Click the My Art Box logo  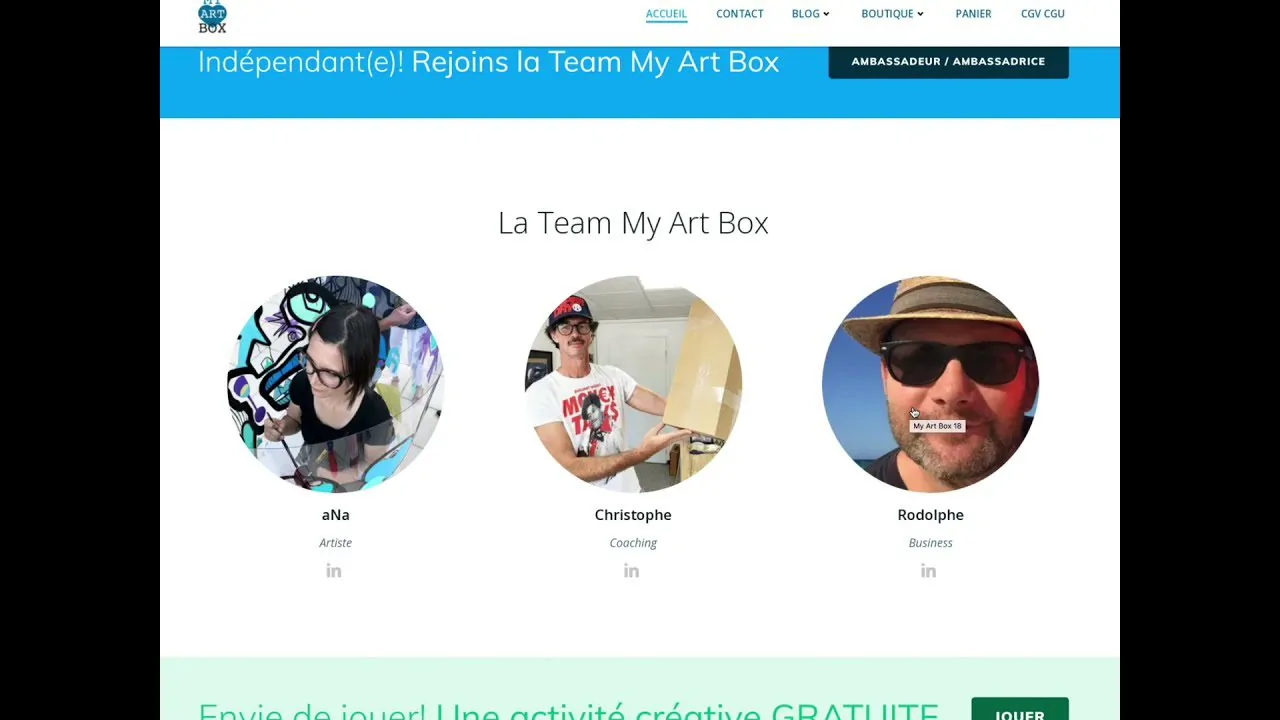211,15
